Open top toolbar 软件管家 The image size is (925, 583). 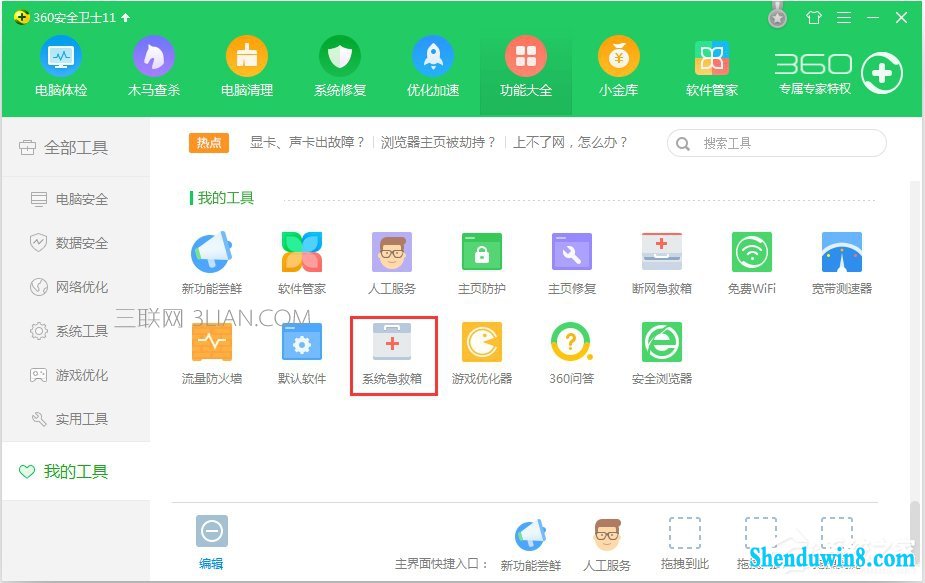[712, 67]
